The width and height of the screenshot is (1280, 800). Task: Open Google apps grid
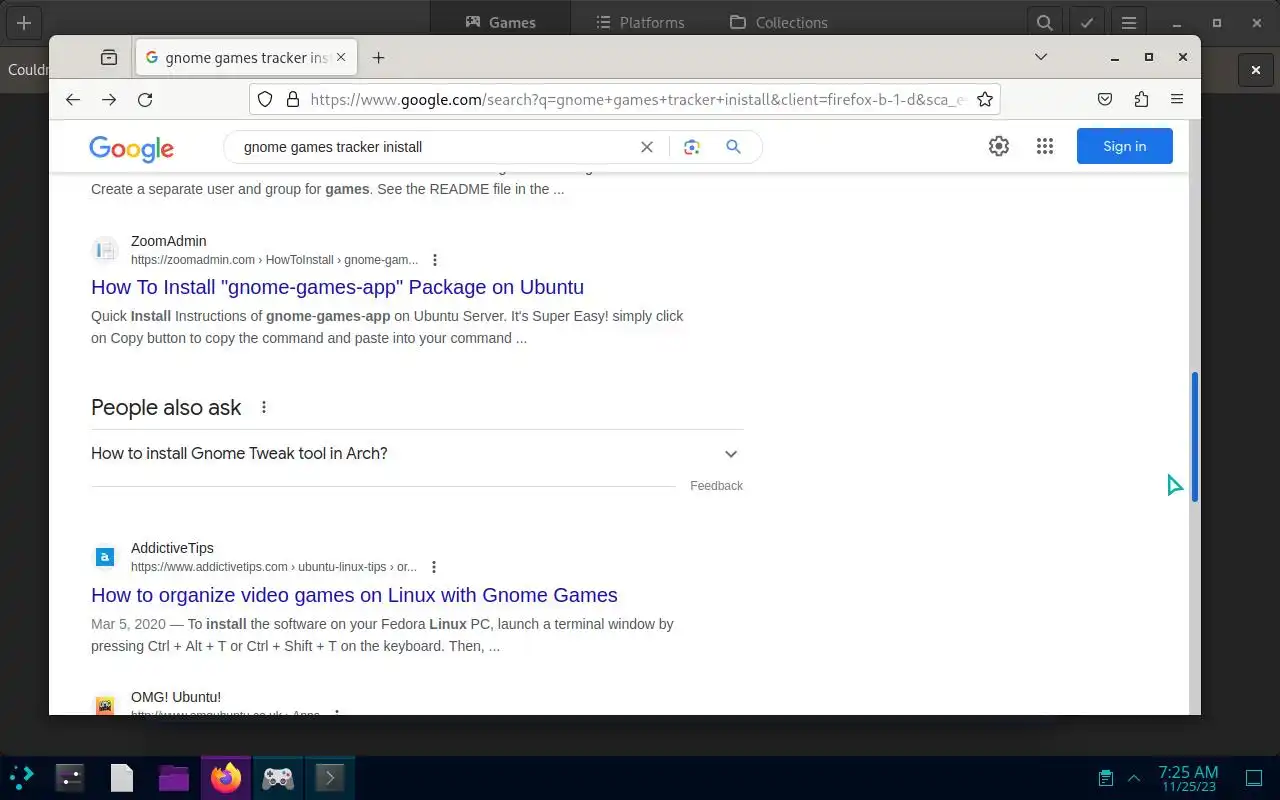click(x=1045, y=146)
